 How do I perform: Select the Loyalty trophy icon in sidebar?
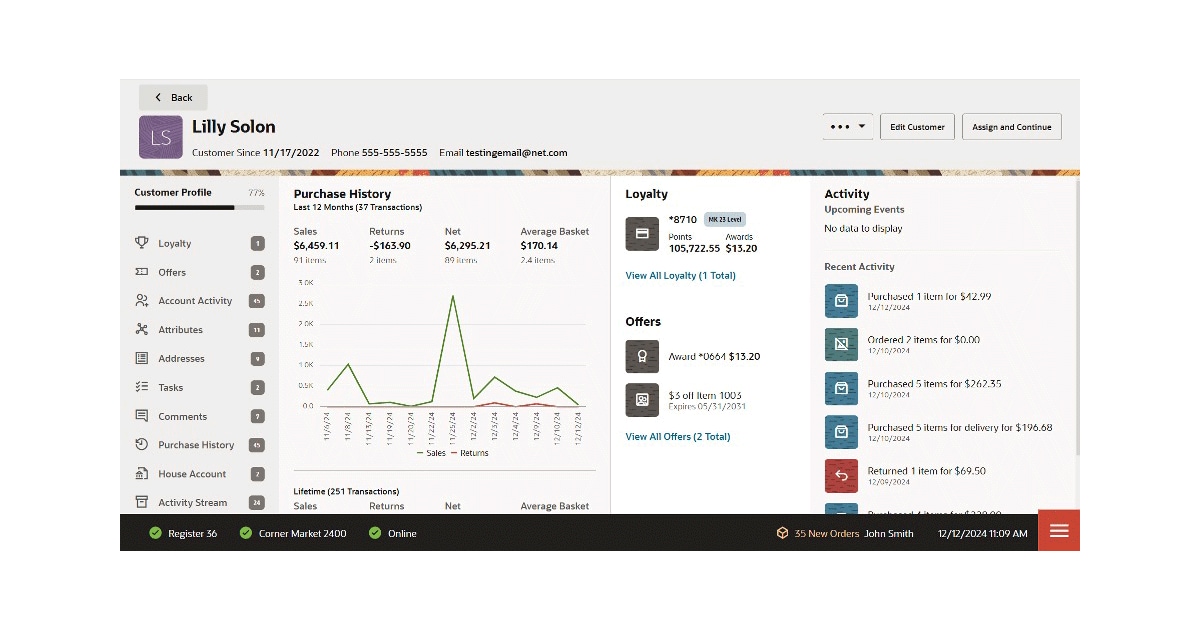[x=144, y=243]
